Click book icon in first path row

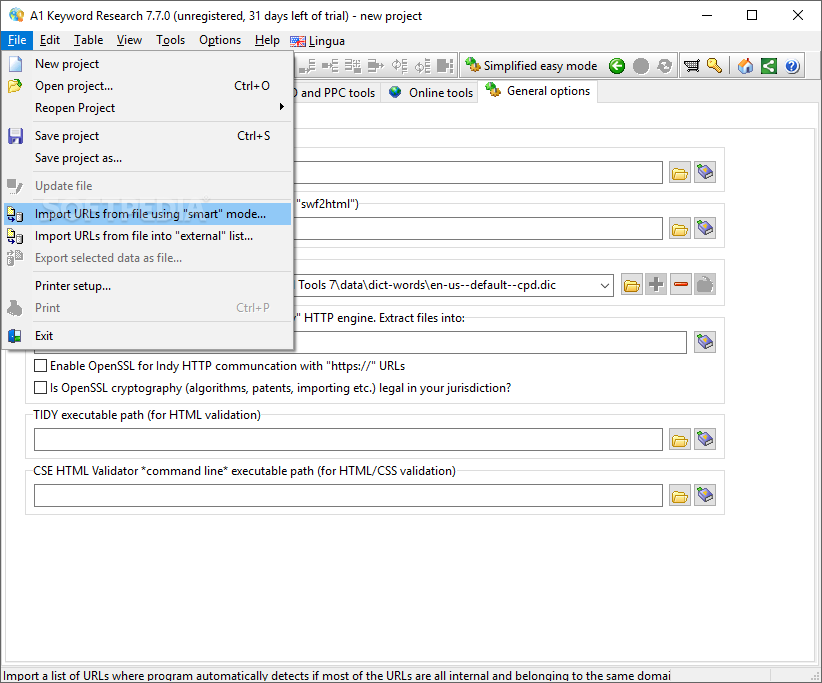705,172
